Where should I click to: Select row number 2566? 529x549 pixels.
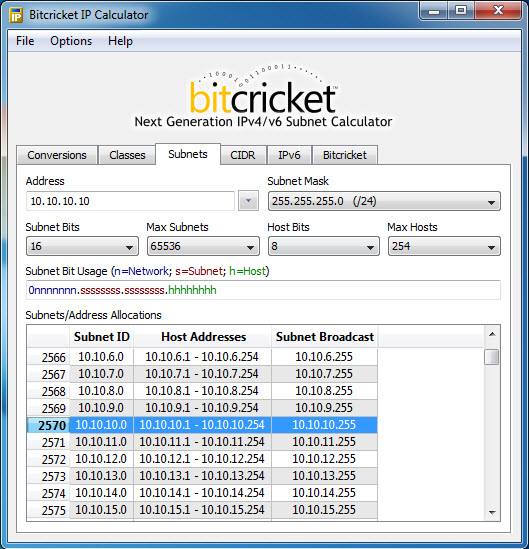click(49, 357)
